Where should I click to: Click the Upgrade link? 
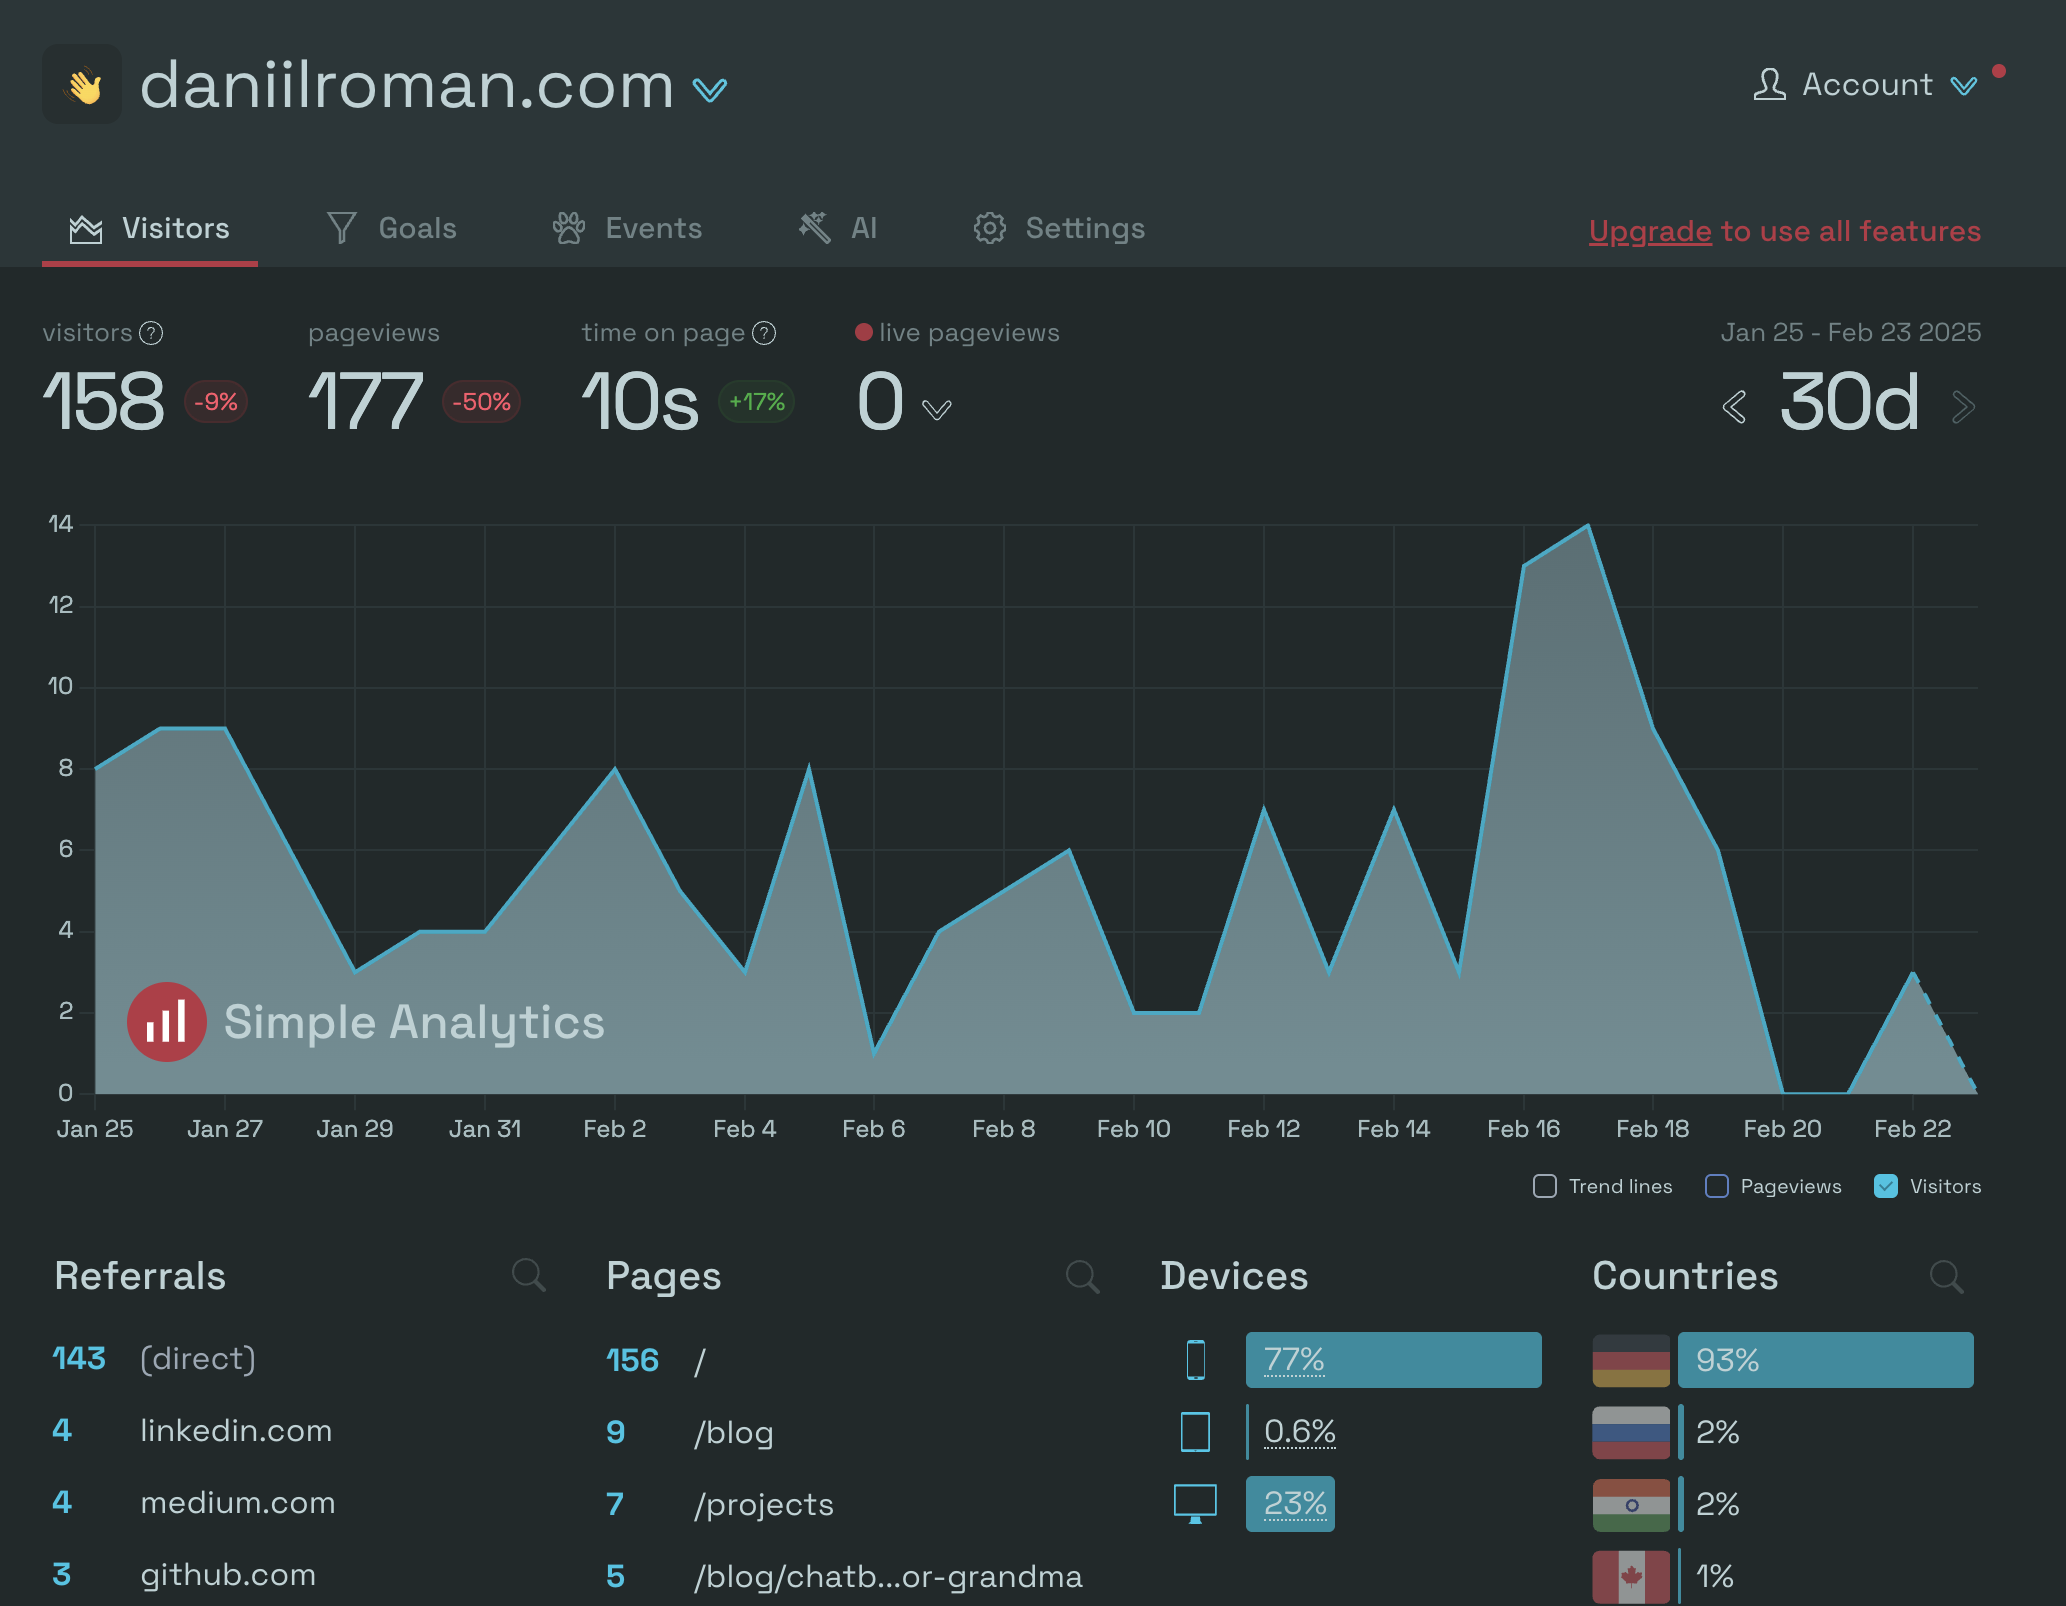pos(1650,231)
